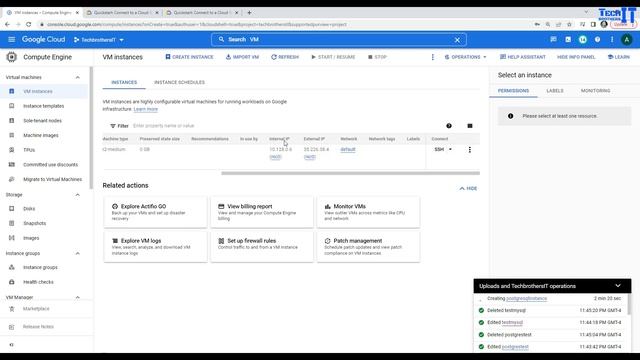The height and width of the screenshot is (360, 640).
Task: Focus the Search VM input field
Action: click(x=339, y=40)
